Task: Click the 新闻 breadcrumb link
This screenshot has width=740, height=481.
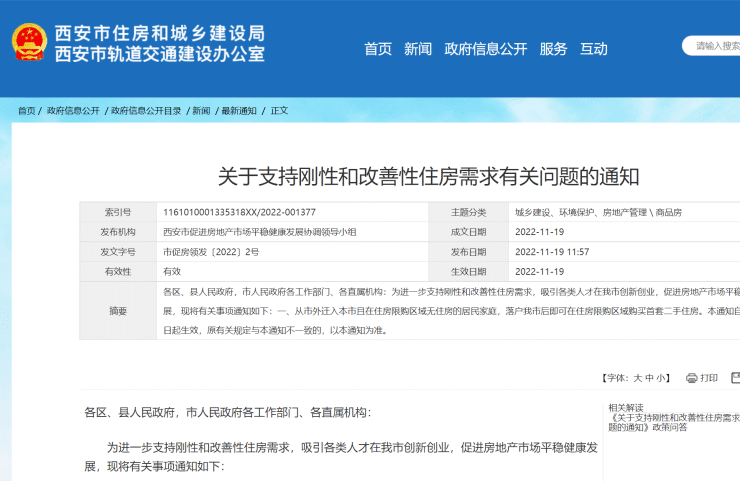Action: [x=201, y=111]
